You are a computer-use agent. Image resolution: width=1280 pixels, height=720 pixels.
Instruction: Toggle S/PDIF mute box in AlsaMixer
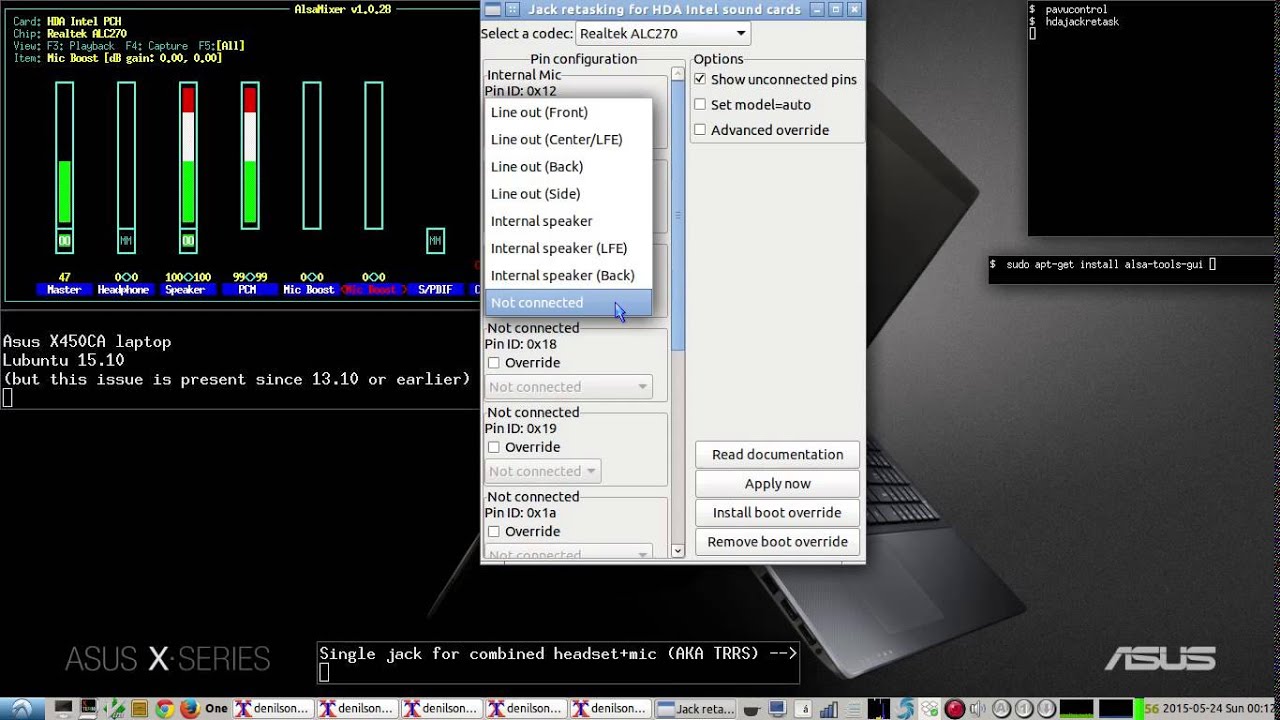(435, 240)
